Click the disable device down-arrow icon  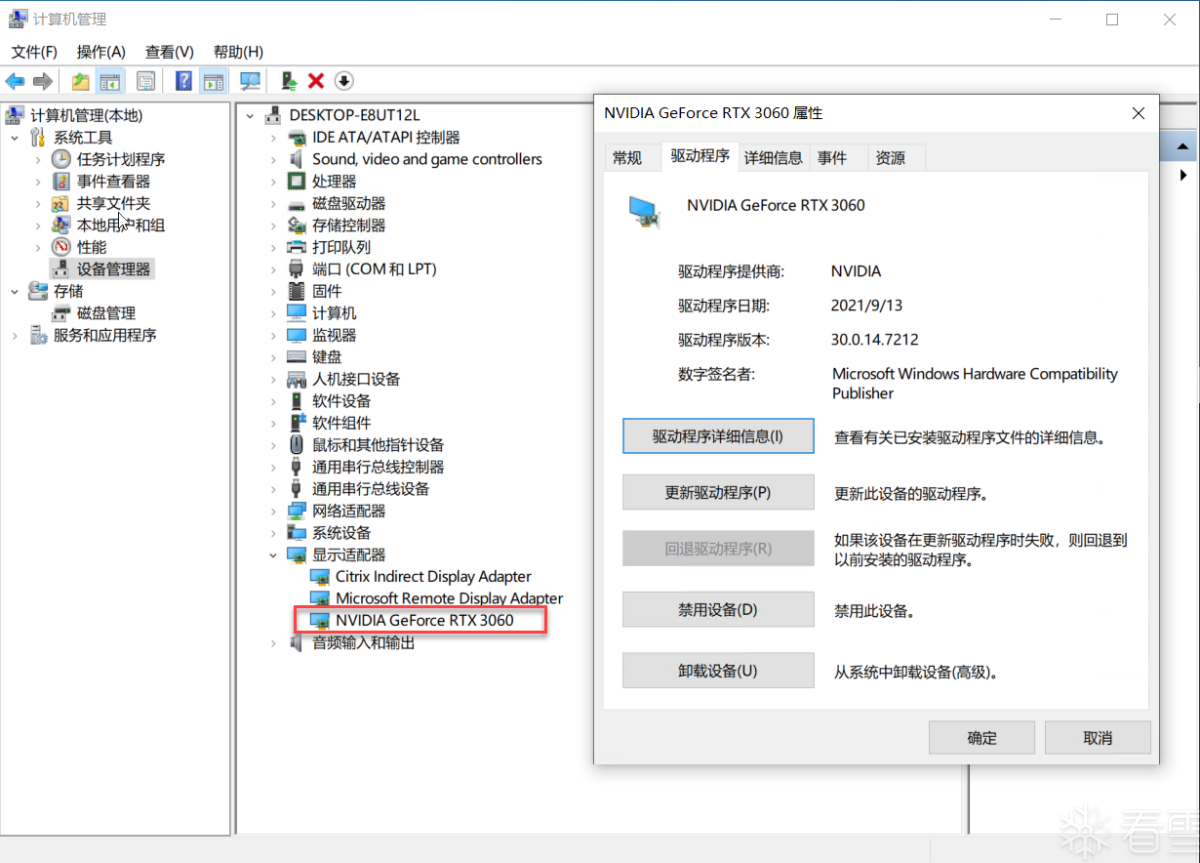point(344,81)
